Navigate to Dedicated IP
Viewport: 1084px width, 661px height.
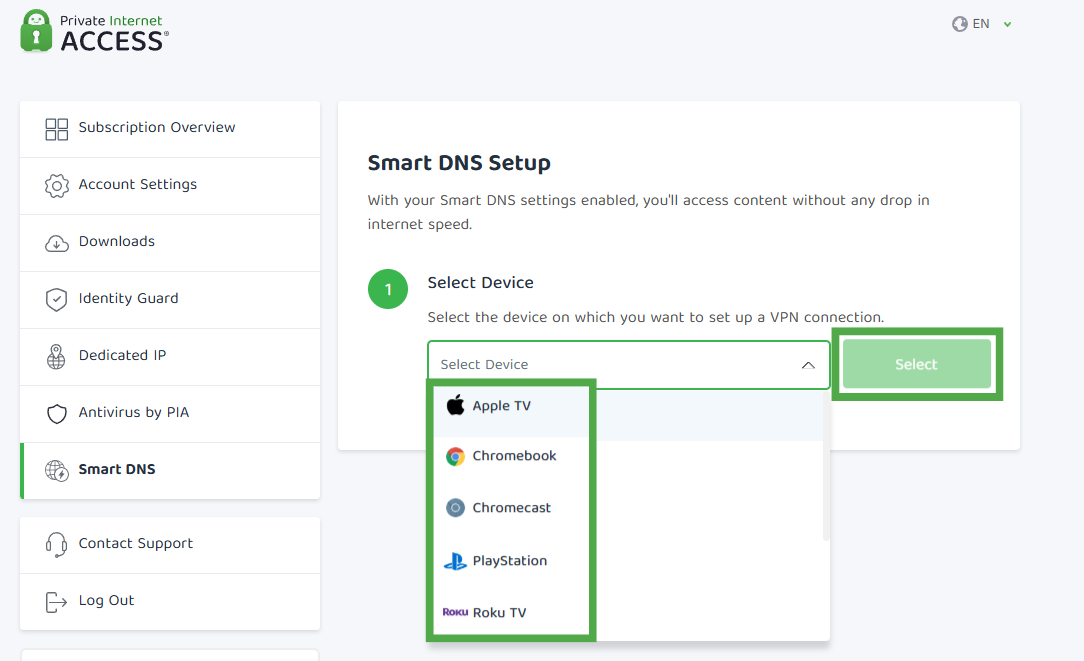[170, 357]
